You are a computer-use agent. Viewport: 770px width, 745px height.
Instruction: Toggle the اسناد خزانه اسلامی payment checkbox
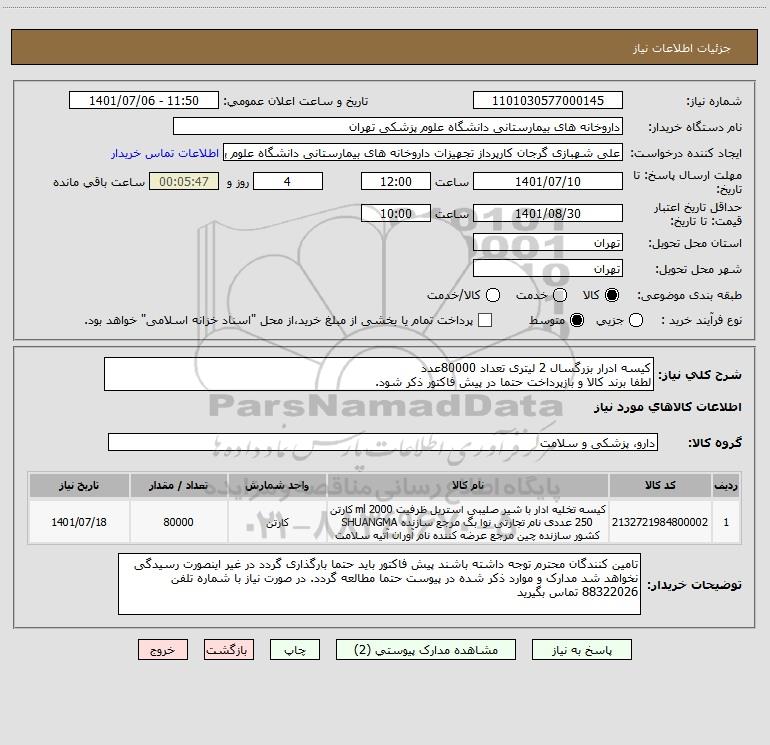pyautogui.click(x=485, y=320)
